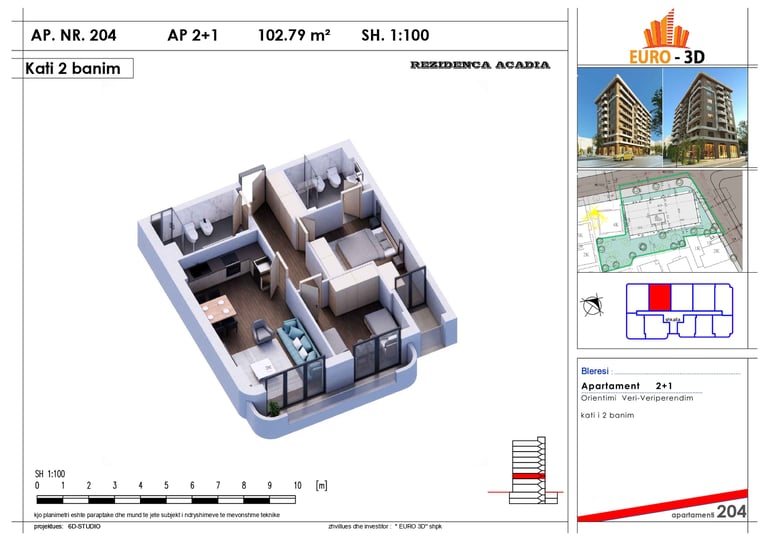The height and width of the screenshot is (542, 768).
Task: Click the 'Kati 2 banim' boxed label
Action: (73, 68)
